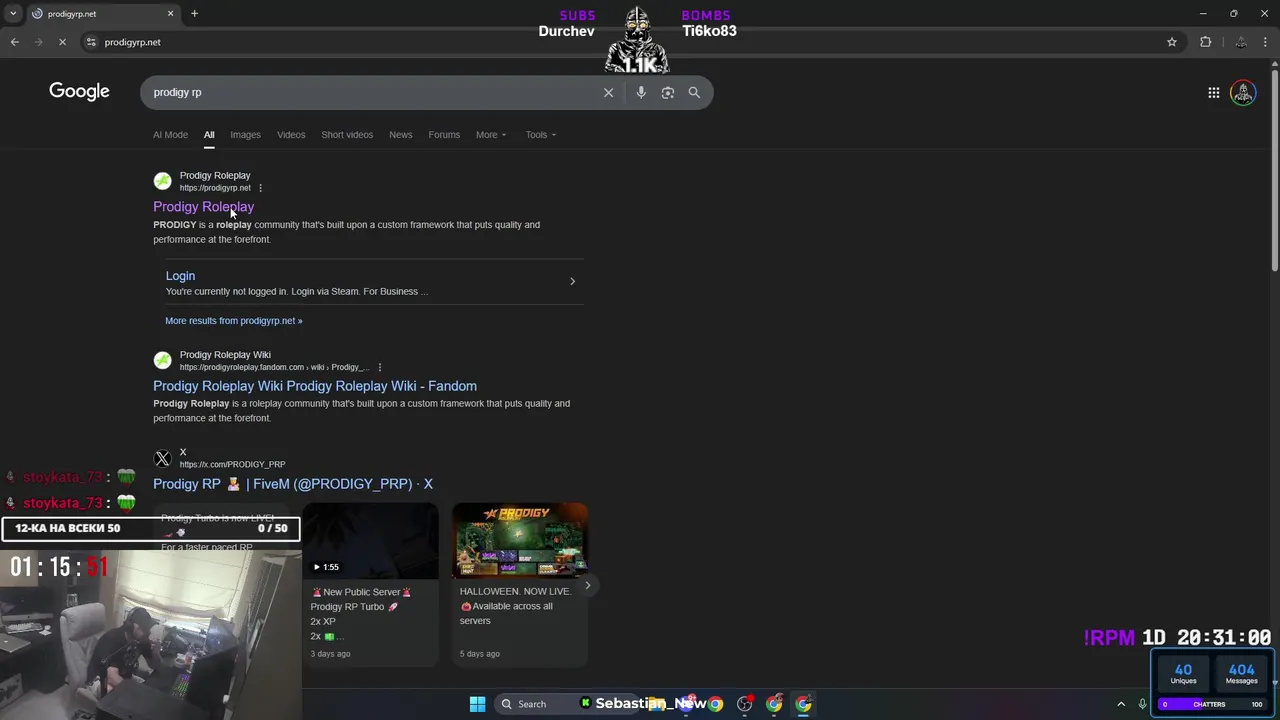1280x720 pixels.
Task: Expand the Tools dropdown
Action: [541, 135]
